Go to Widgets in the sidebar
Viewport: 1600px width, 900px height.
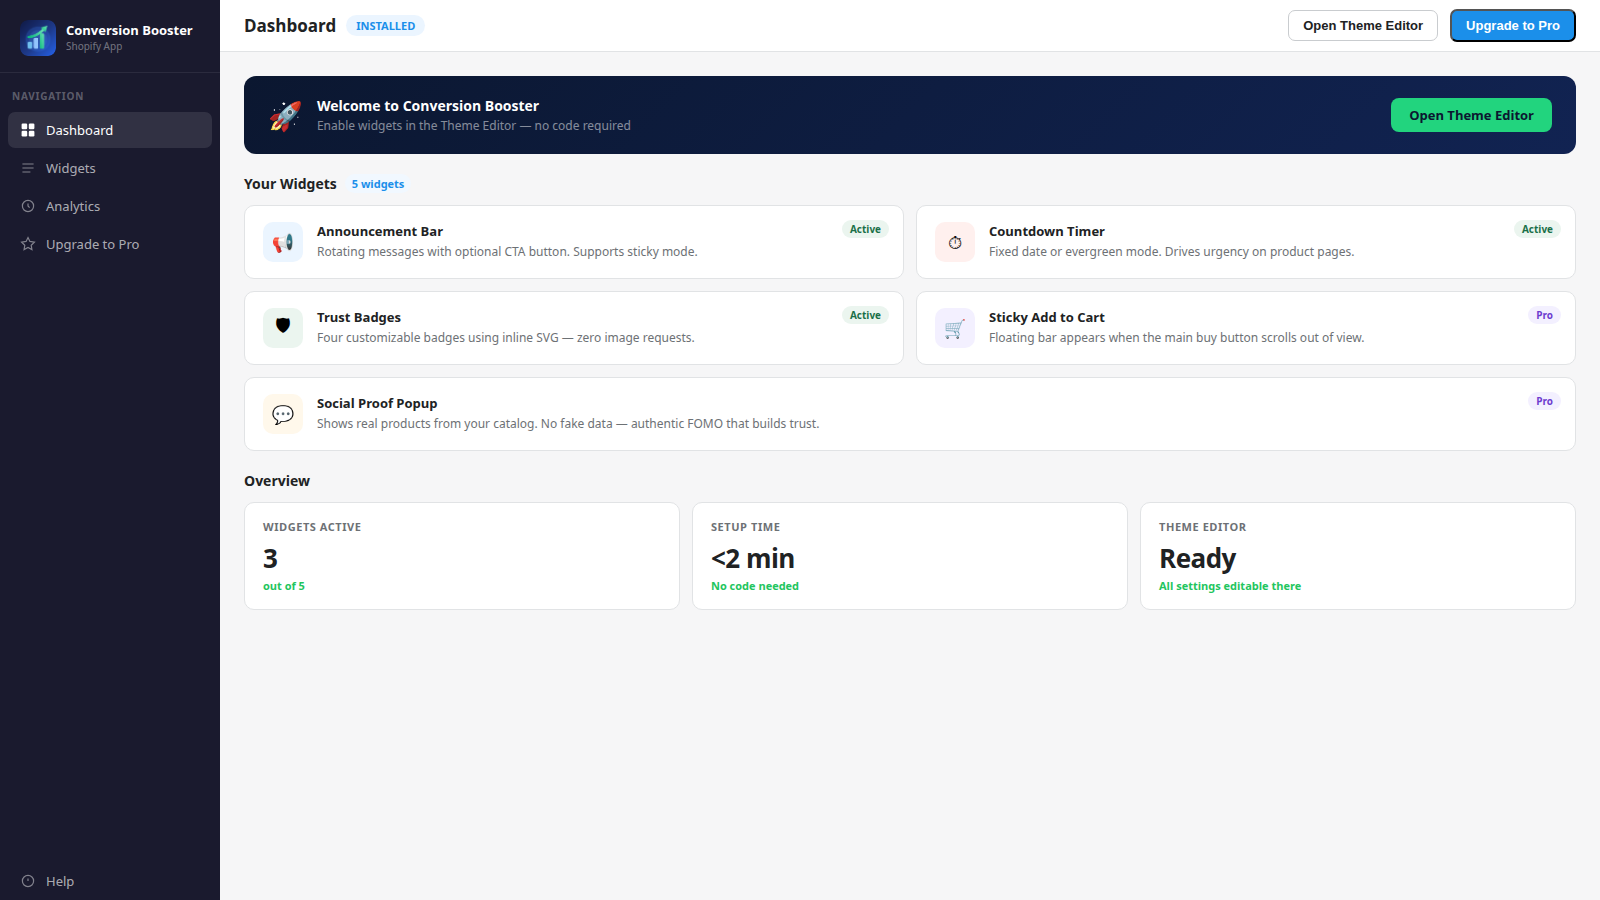click(110, 168)
